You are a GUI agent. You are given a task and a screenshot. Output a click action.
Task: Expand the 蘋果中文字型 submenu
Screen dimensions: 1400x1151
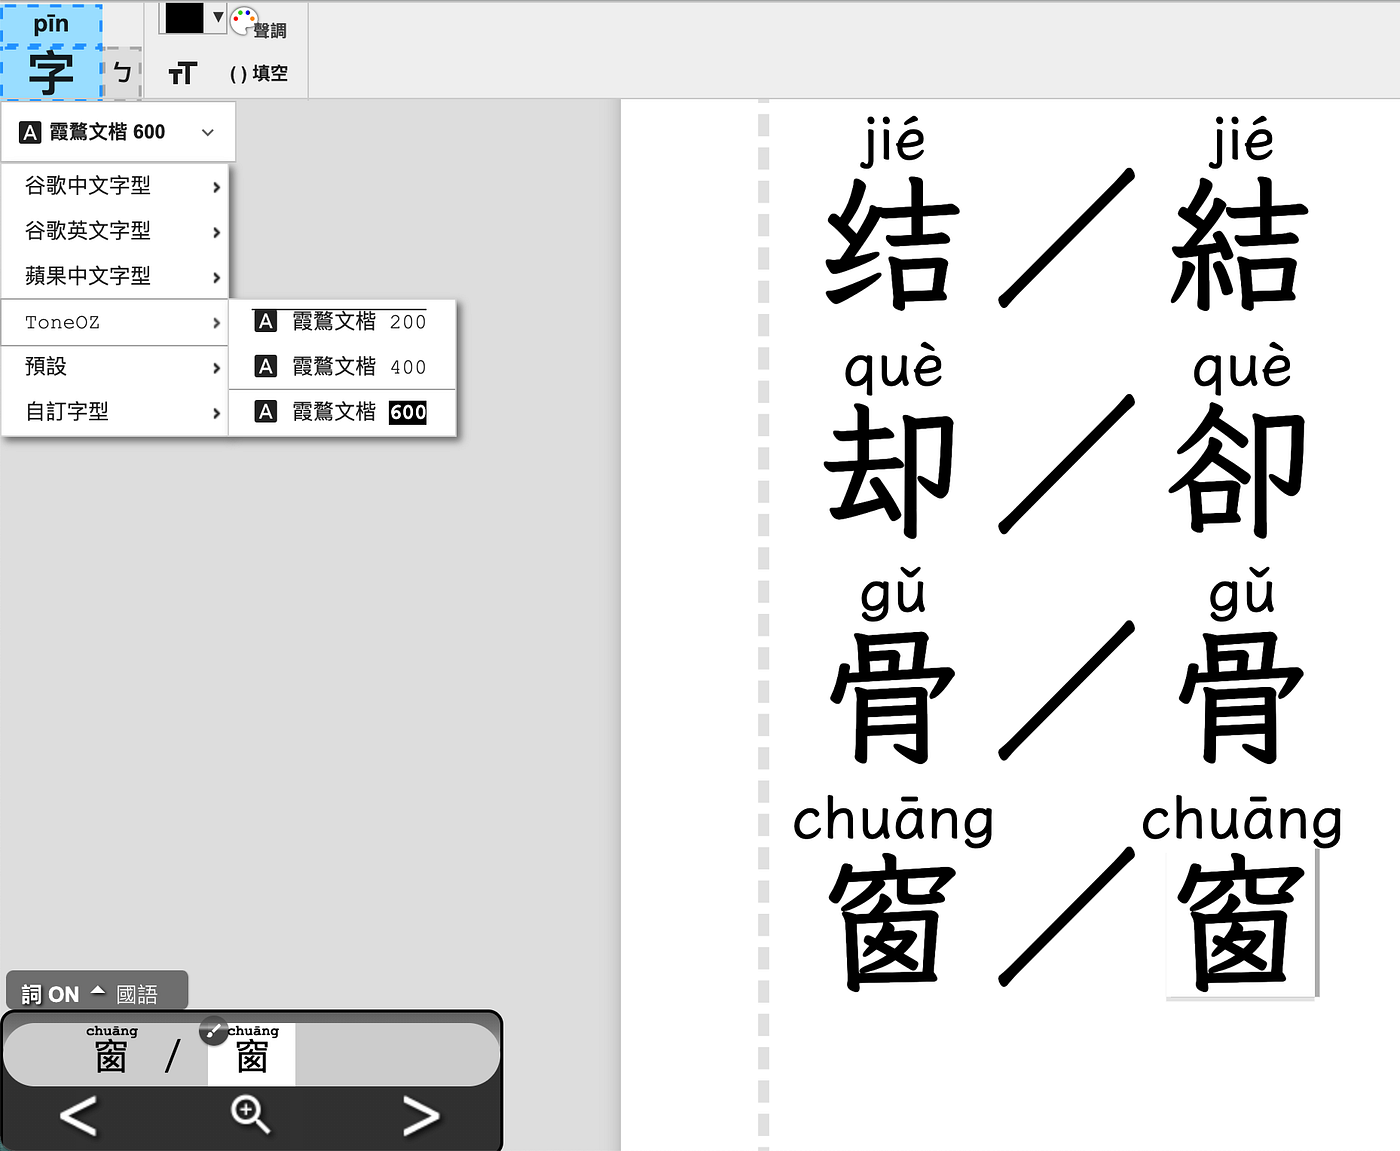pos(116,276)
